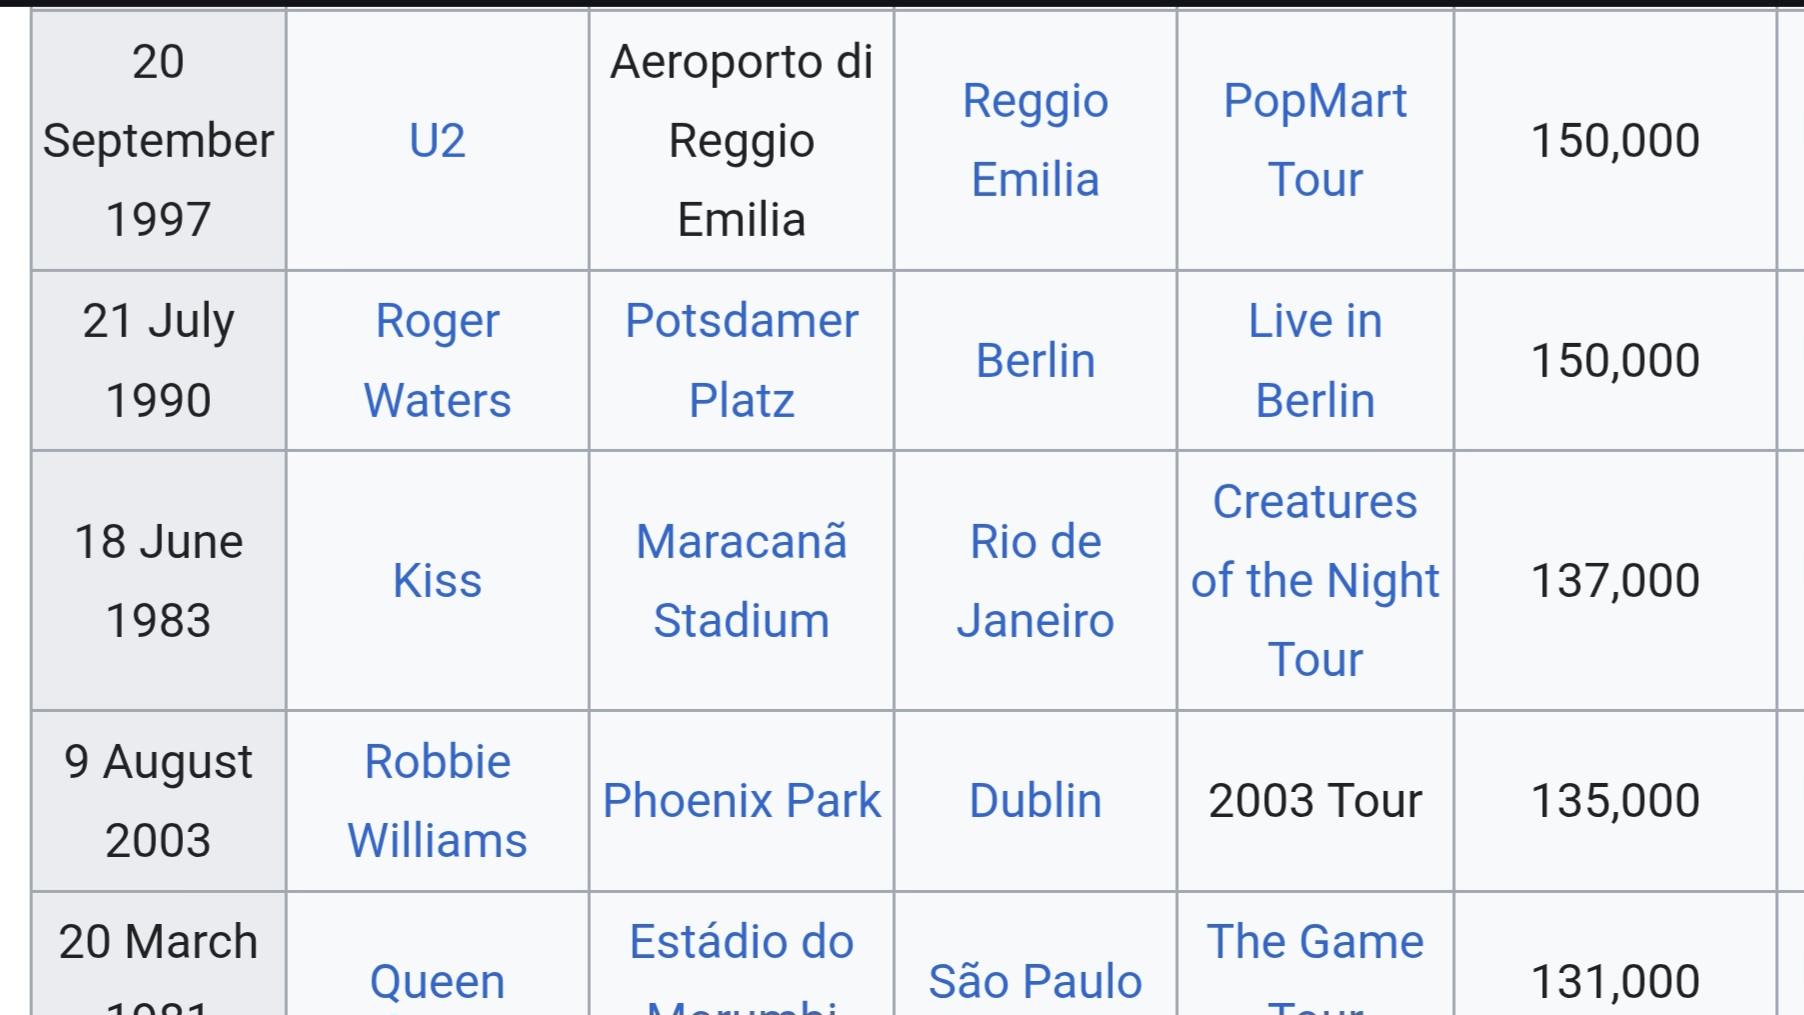Image resolution: width=1804 pixels, height=1015 pixels.
Task: Open the Reggio Emilia city link
Action: tap(1035, 141)
